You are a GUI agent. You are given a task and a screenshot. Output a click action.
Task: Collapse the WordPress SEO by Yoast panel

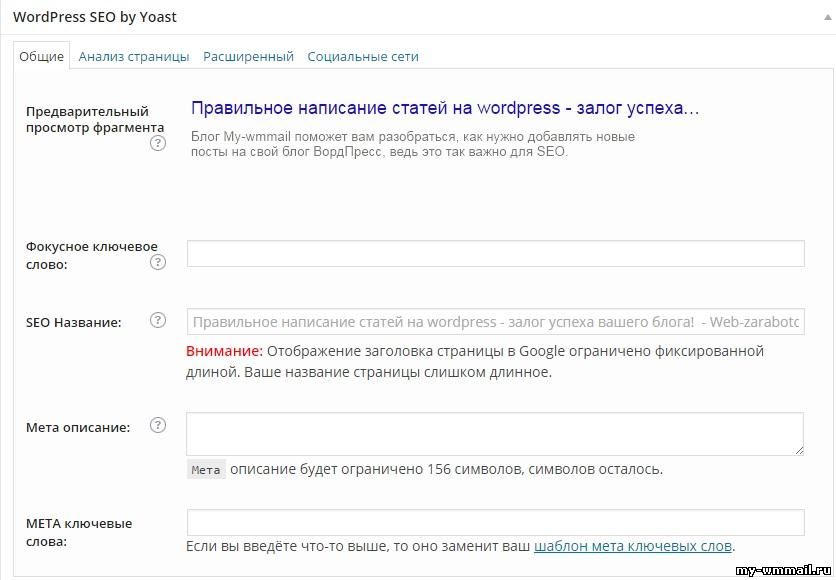[827, 17]
